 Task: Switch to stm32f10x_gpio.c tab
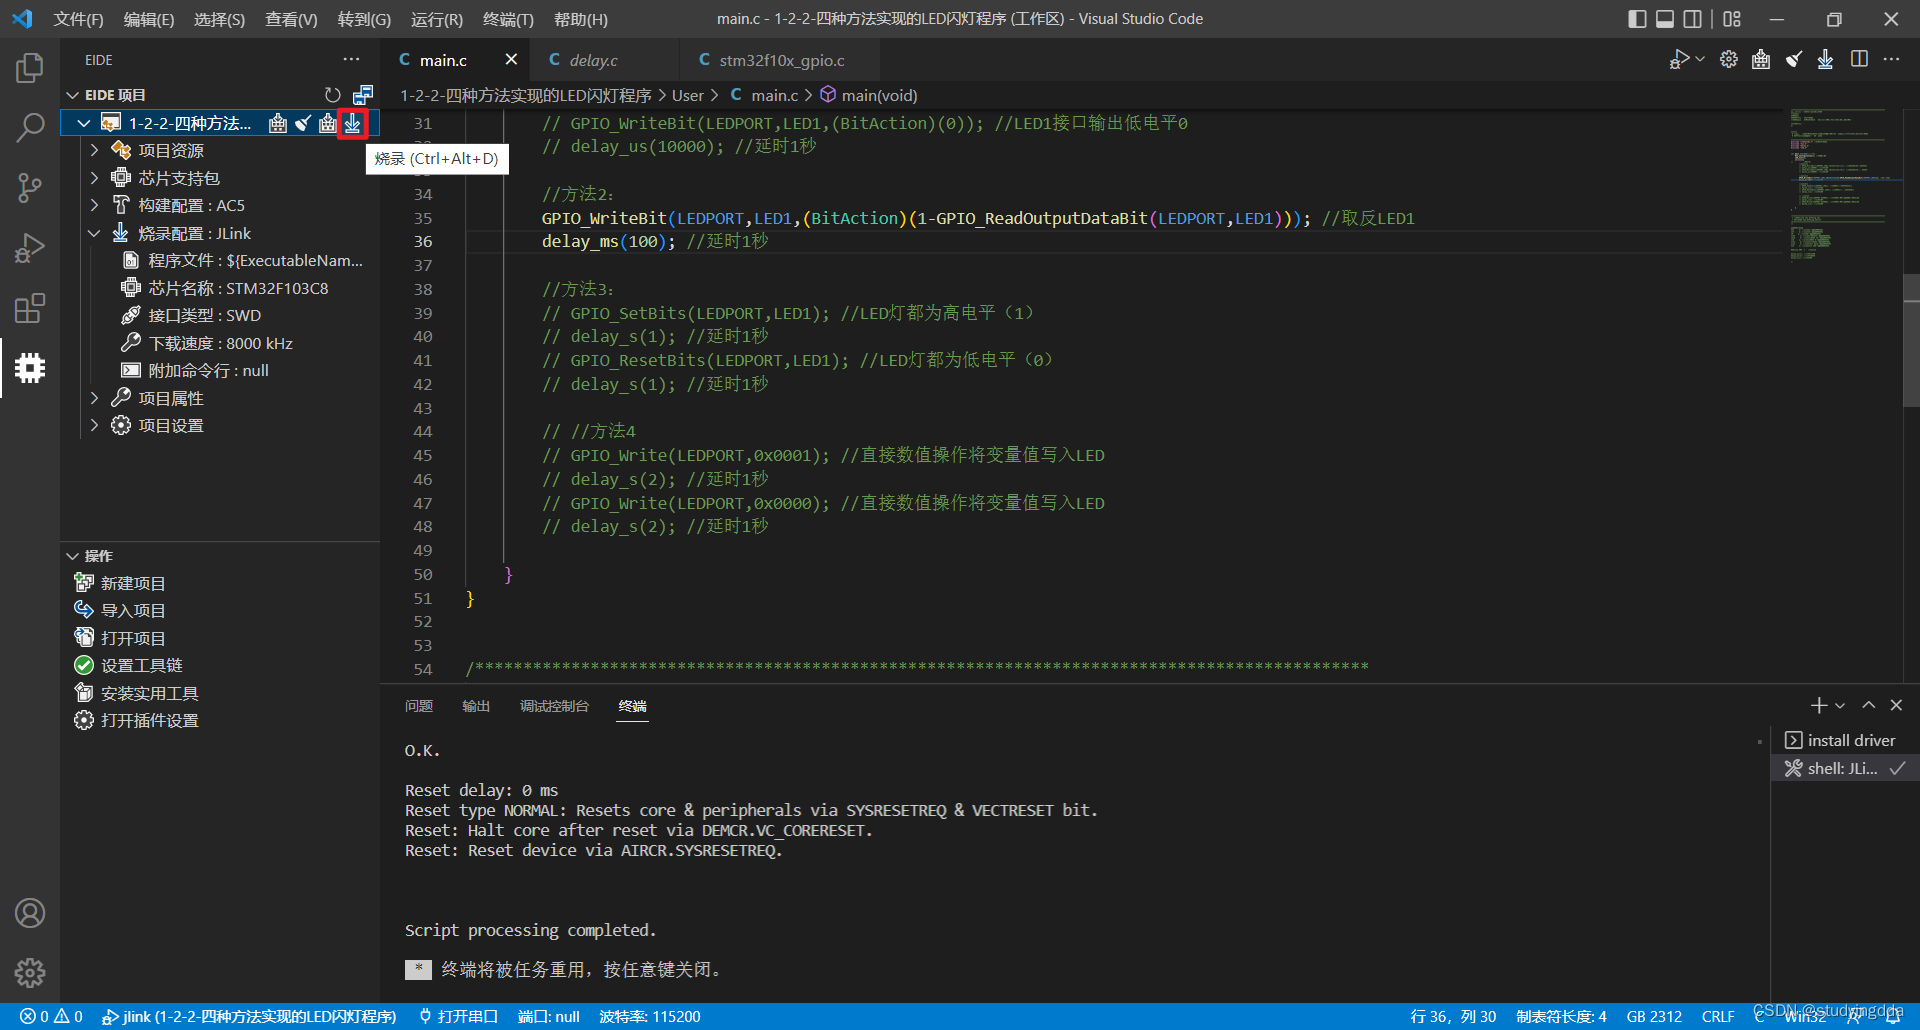781,60
